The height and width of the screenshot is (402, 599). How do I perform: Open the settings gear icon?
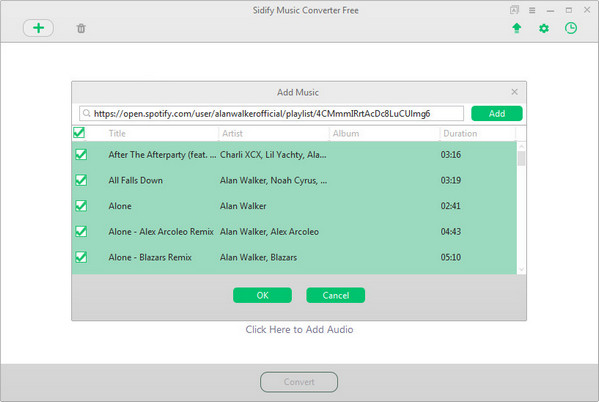click(544, 28)
